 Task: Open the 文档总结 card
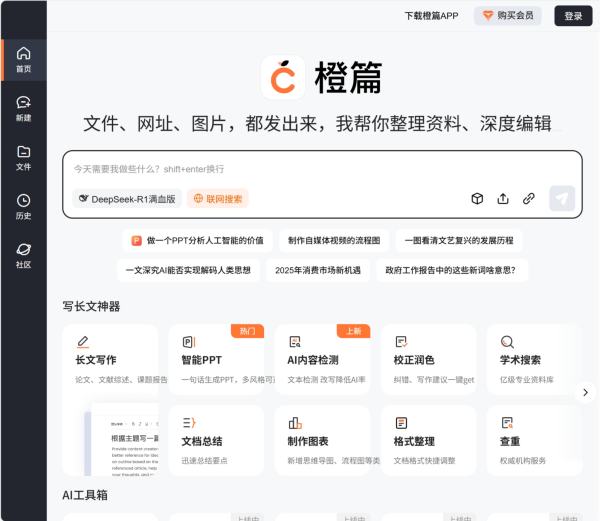tap(216, 441)
